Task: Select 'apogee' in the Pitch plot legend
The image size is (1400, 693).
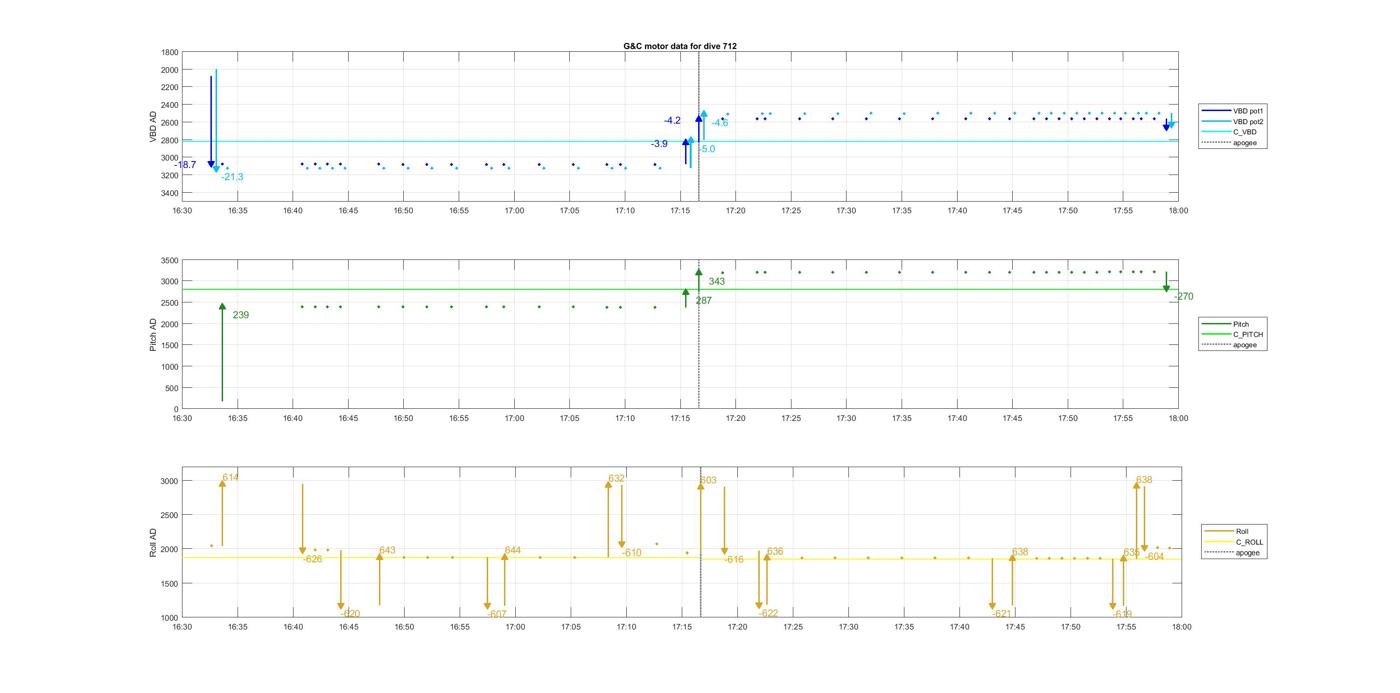Action: point(1235,345)
